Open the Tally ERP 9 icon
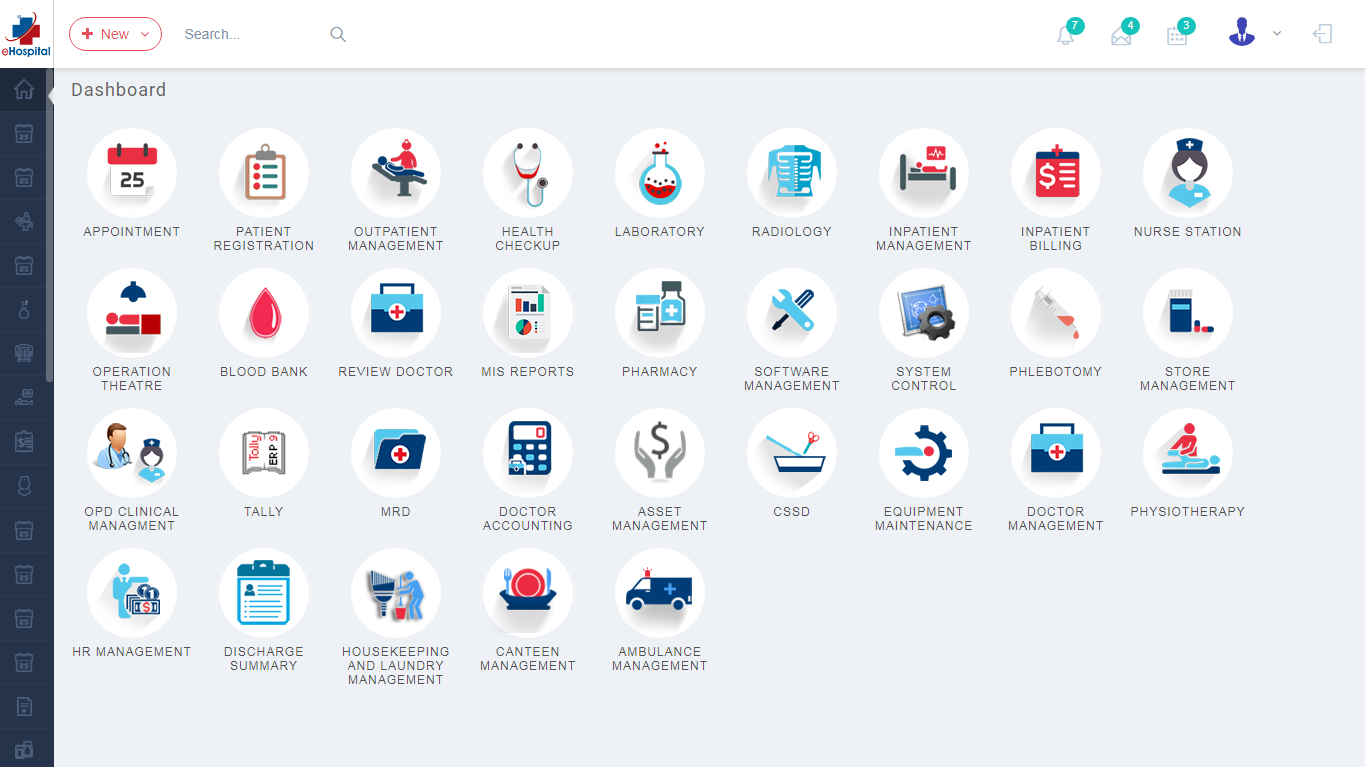1365x767 pixels. [x=264, y=453]
